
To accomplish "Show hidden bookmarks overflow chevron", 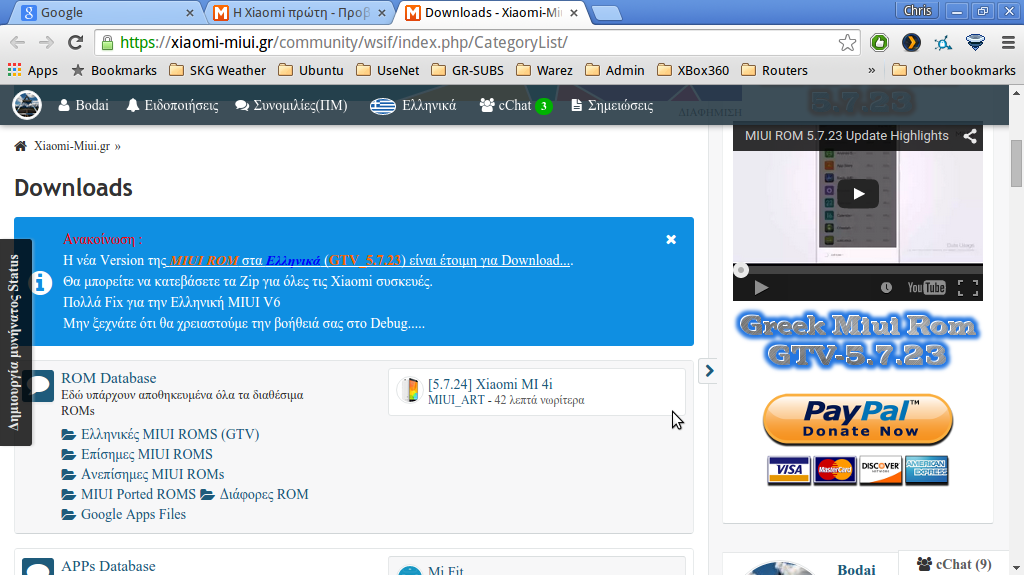I will click(871, 70).
